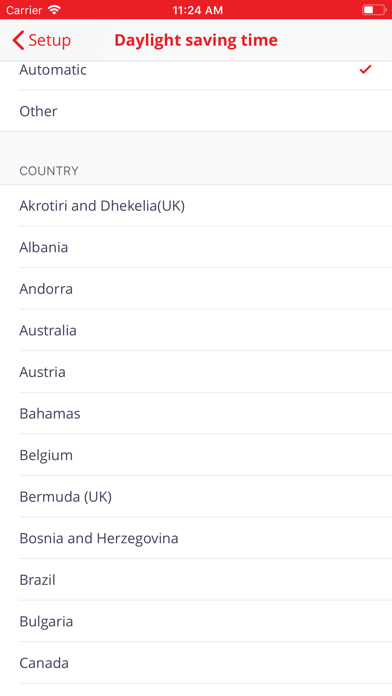The height and width of the screenshot is (696, 392).
Task: Select Andorra in the country list
Action: pyautogui.click(x=196, y=289)
